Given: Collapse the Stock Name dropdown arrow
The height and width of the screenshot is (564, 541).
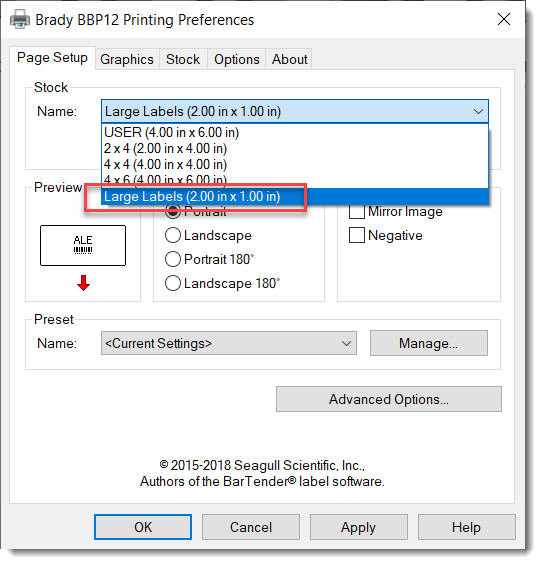Looking at the screenshot, I should (x=478, y=112).
